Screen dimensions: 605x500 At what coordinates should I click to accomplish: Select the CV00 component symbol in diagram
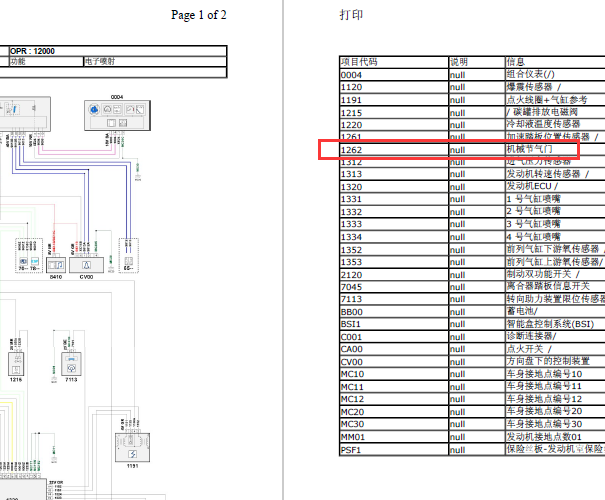coord(87,263)
